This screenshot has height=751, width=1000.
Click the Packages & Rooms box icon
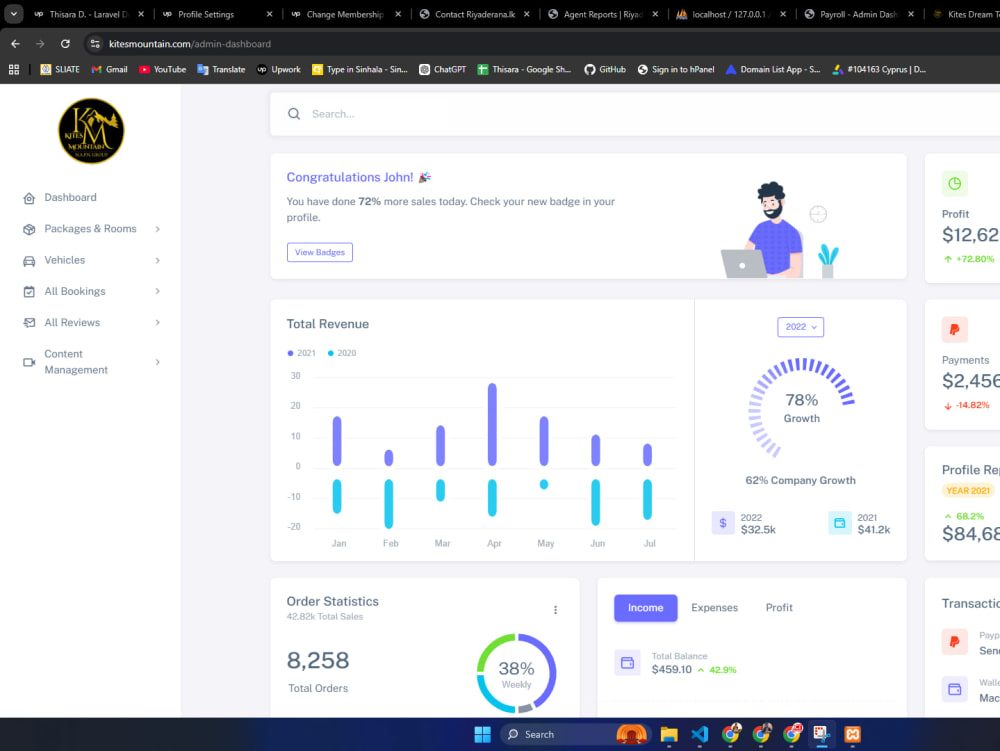coord(29,230)
